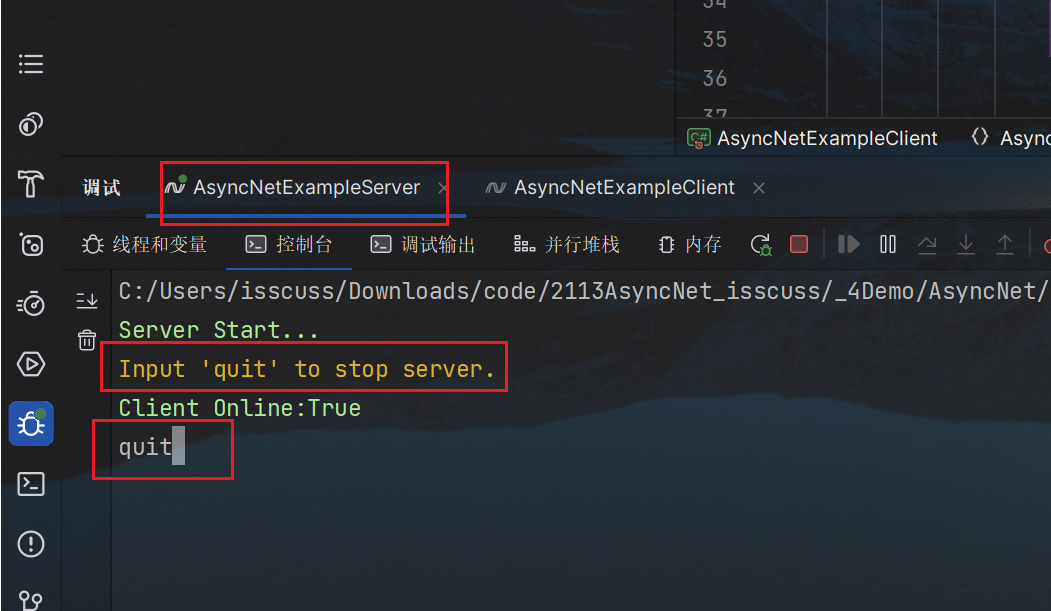Viewport: 1051px width, 611px height.
Task: Select the AsyncNetExampleServer debug tab
Action: point(305,188)
